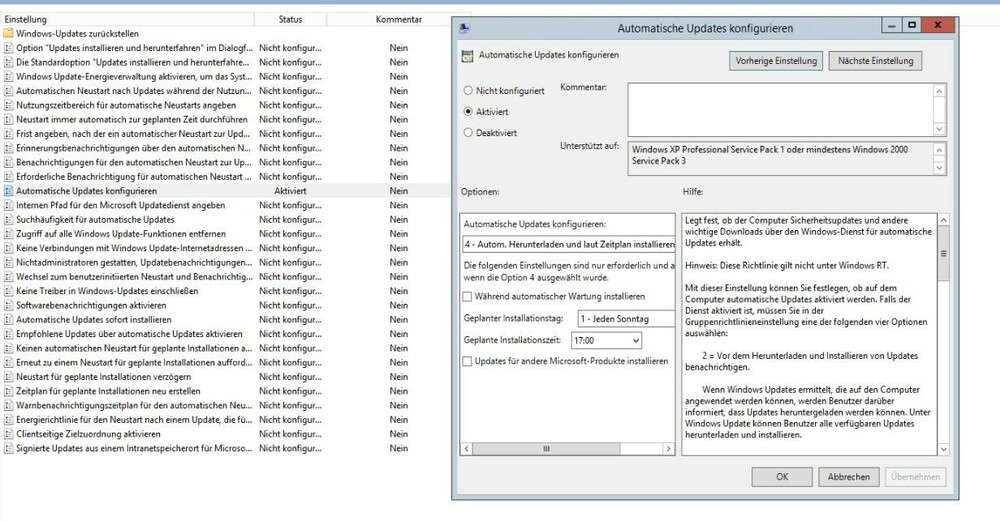Click the 'Windows-Updates zurückstellen' folder icon
1000x521 pixels.
click(x=8, y=33)
